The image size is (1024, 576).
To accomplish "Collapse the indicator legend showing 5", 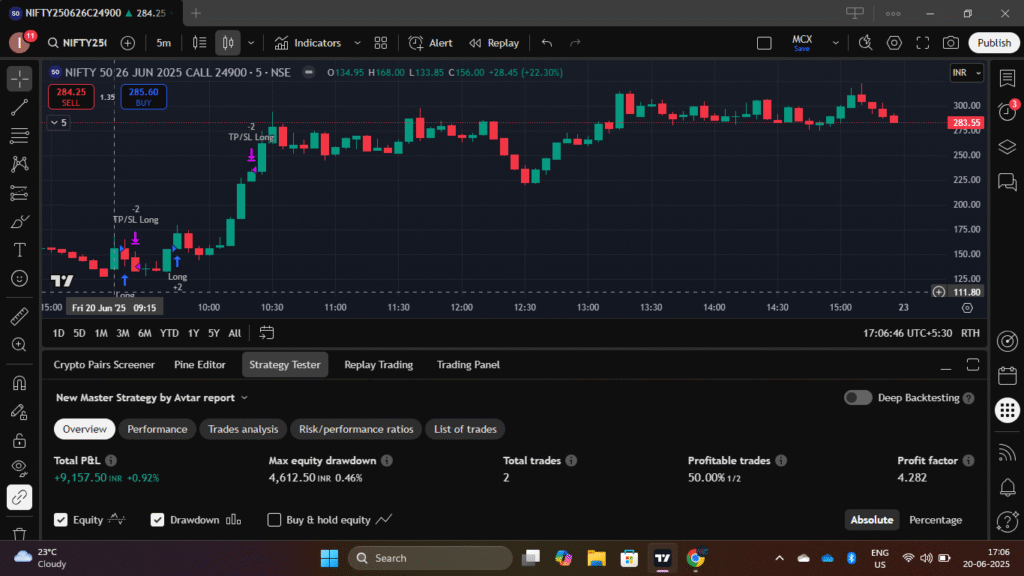I will (x=59, y=123).
